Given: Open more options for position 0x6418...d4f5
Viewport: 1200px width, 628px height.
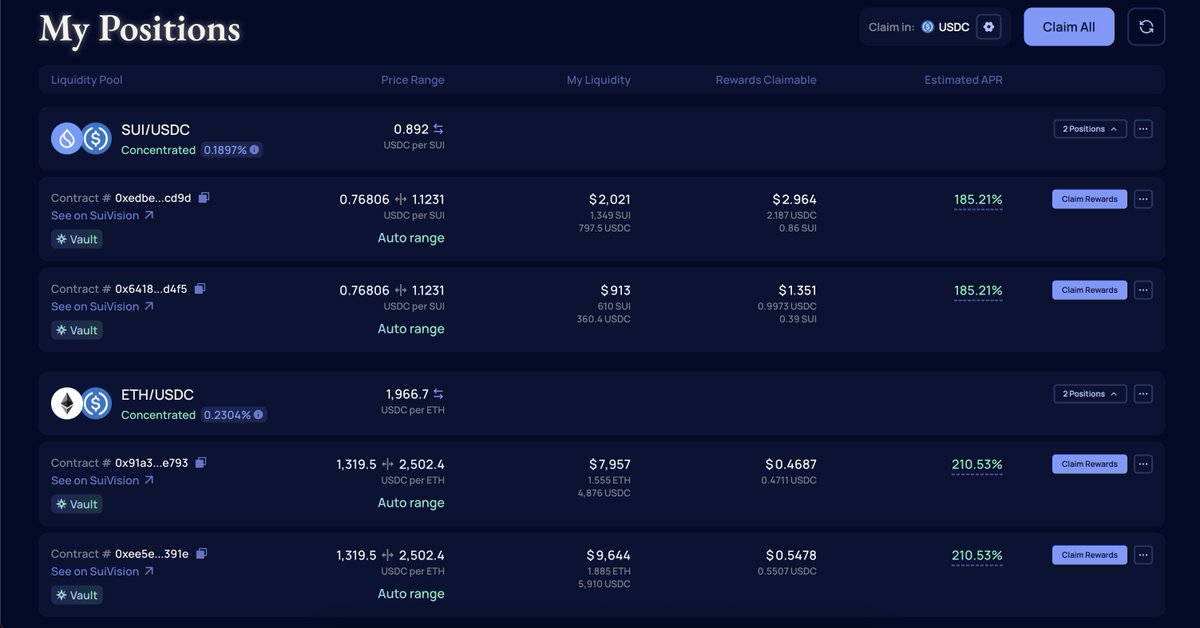Looking at the screenshot, I should pos(1144,290).
